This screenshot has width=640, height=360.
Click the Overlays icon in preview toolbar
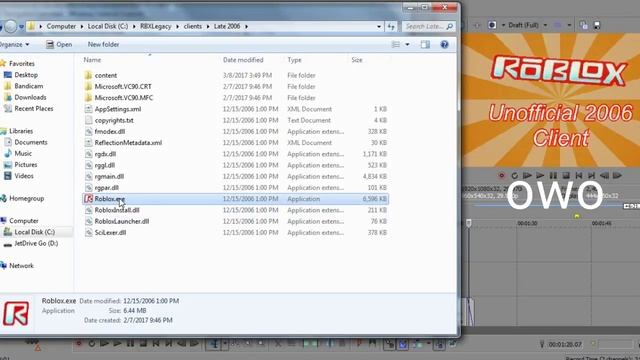(558, 25)
